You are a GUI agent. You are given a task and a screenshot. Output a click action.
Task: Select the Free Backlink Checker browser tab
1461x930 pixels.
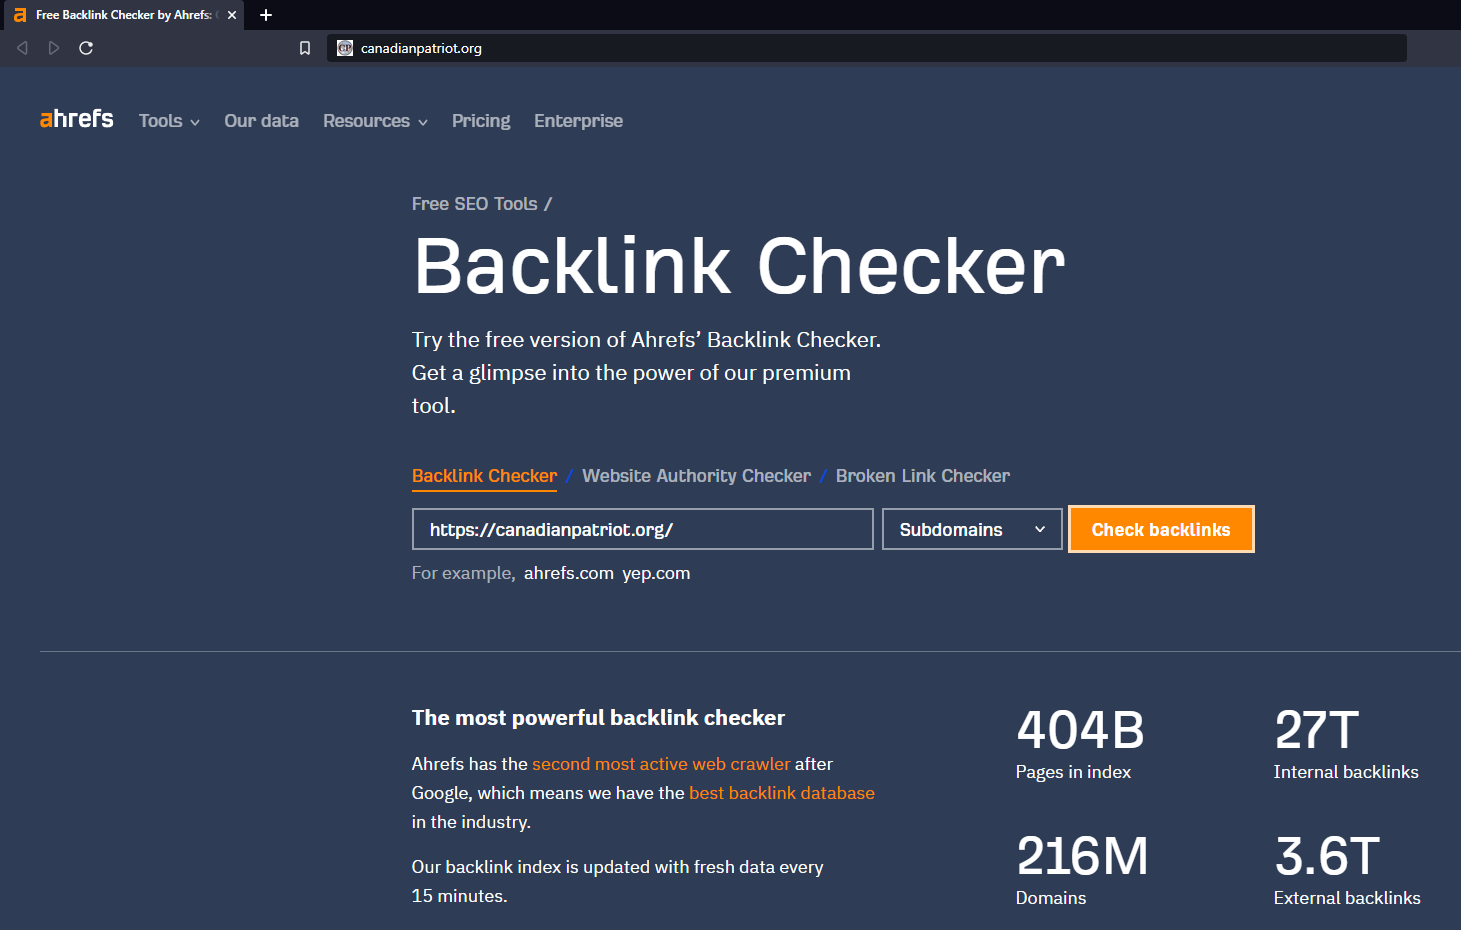[x=123, y=15]
